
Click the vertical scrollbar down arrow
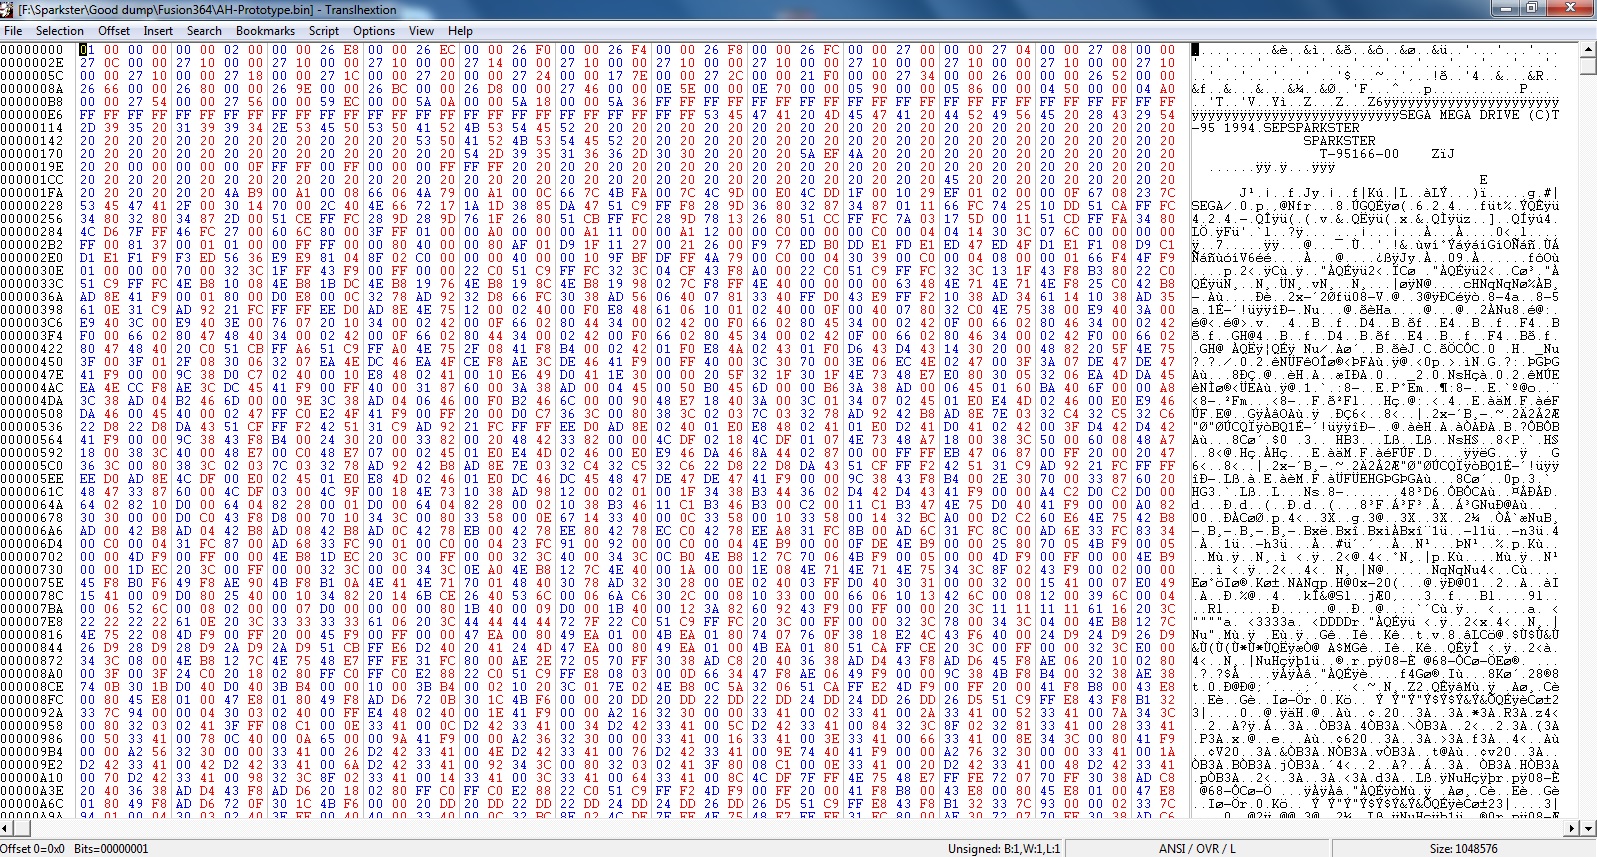(x=1588, y=828)
